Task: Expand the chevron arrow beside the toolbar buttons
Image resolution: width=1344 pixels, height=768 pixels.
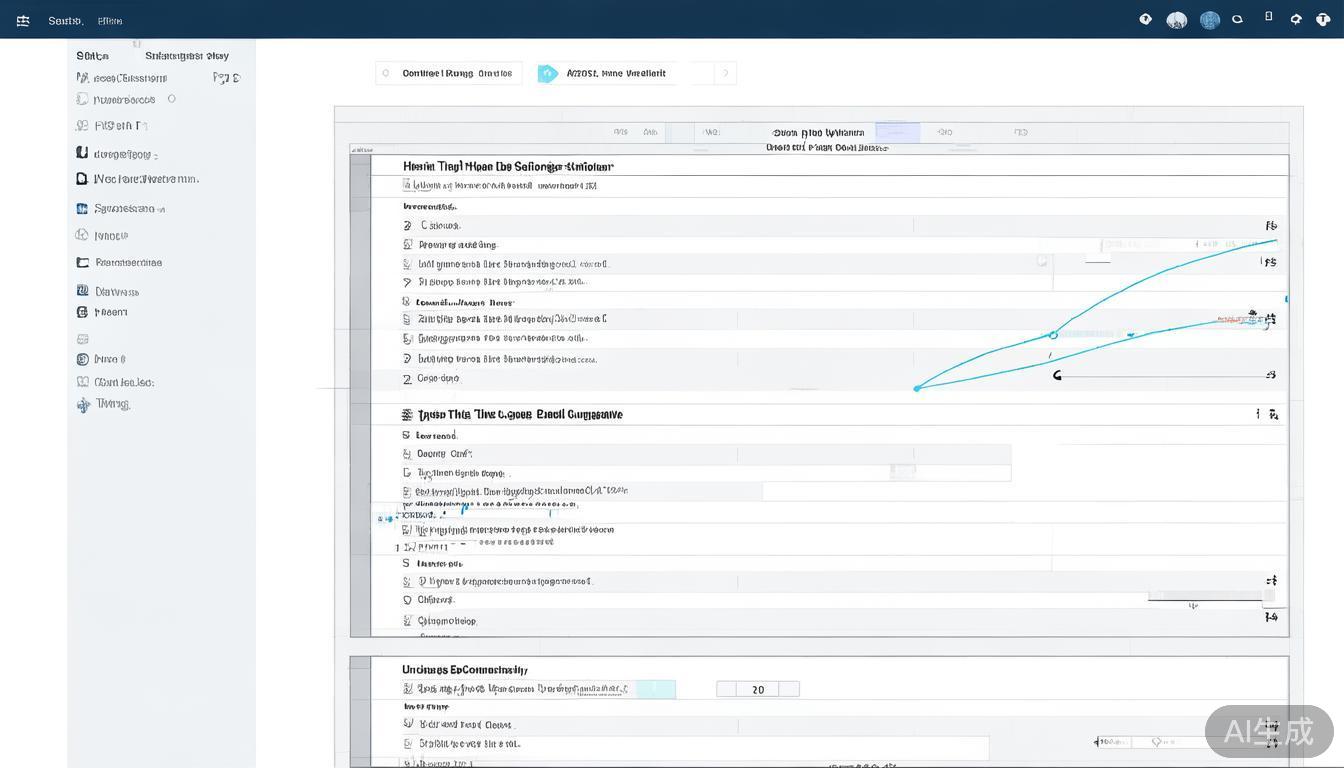Action: coord(726,73)
